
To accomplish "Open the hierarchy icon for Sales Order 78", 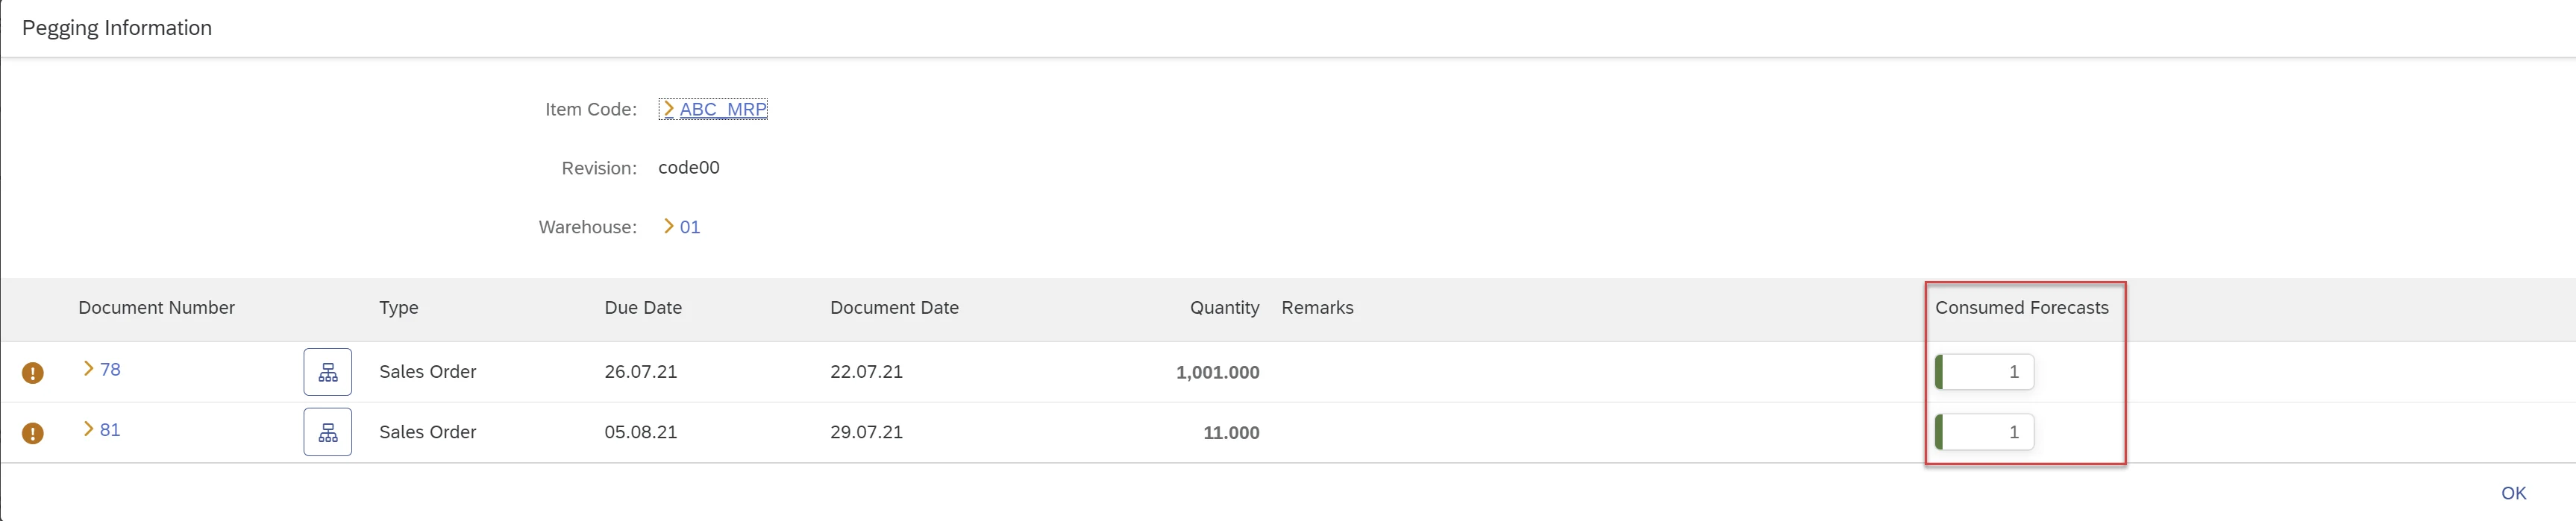I will pyautogui.click(x=327, y=372).
